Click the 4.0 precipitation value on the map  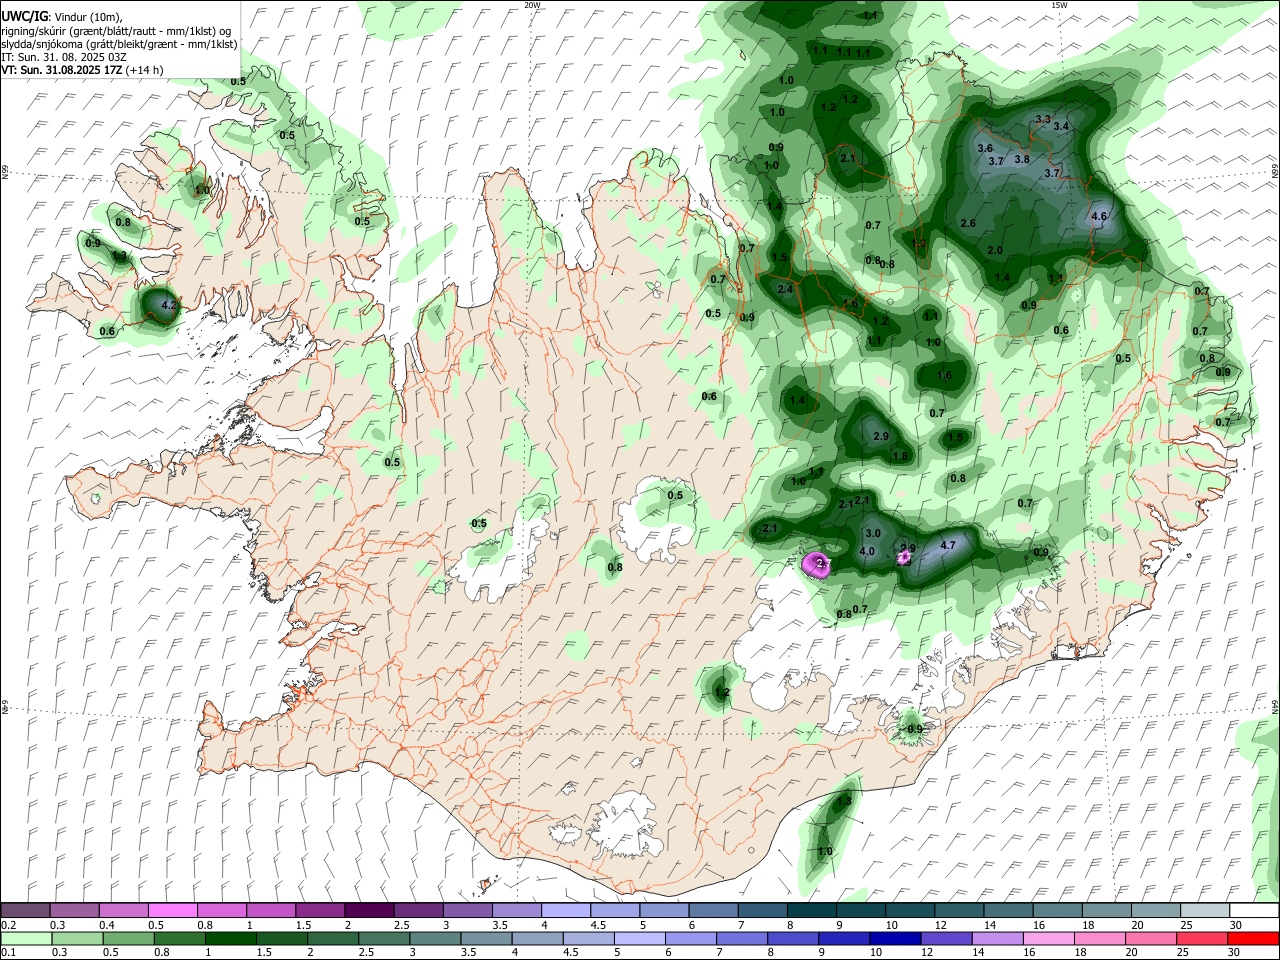(x=868, y=551)
